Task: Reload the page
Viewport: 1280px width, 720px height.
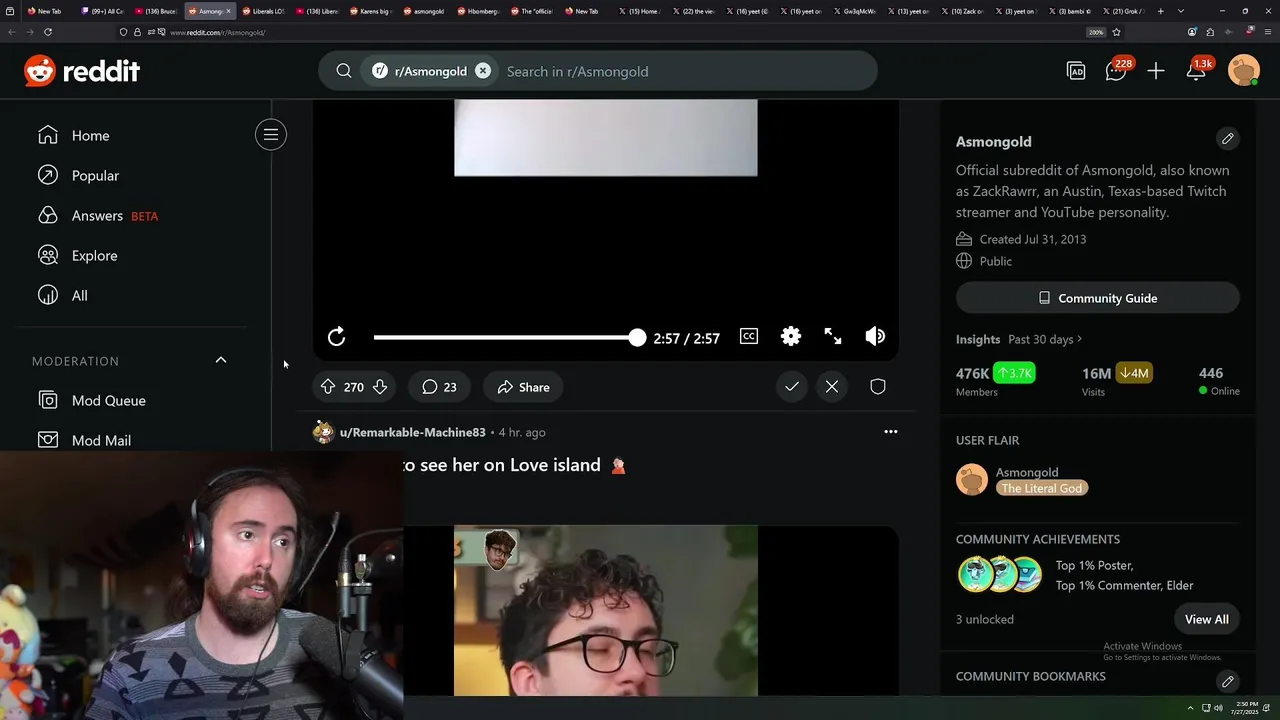Action: (47, 32)
